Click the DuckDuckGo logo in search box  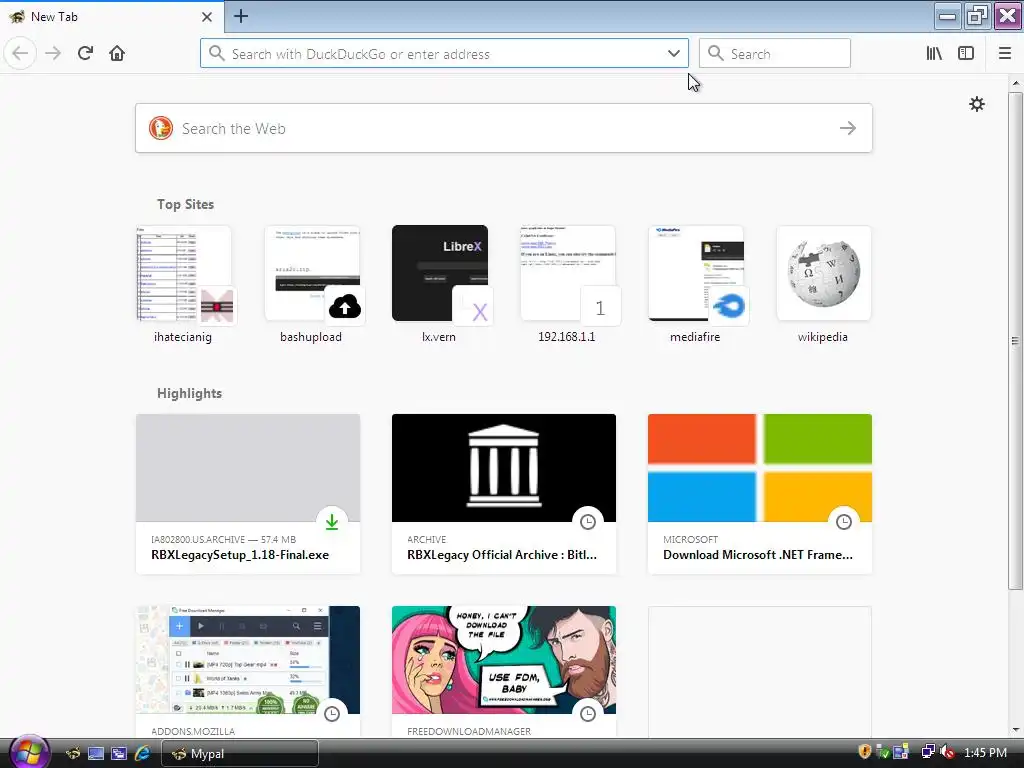click(161, 129)
